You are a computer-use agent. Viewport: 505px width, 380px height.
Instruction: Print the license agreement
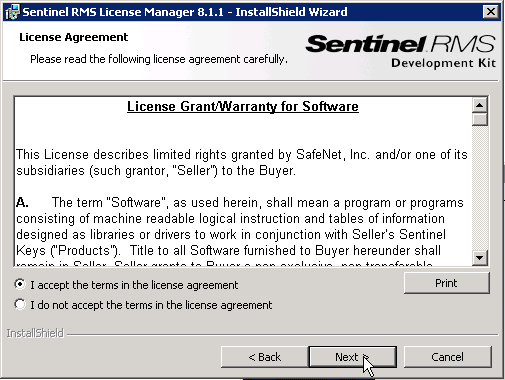[447, 283]
